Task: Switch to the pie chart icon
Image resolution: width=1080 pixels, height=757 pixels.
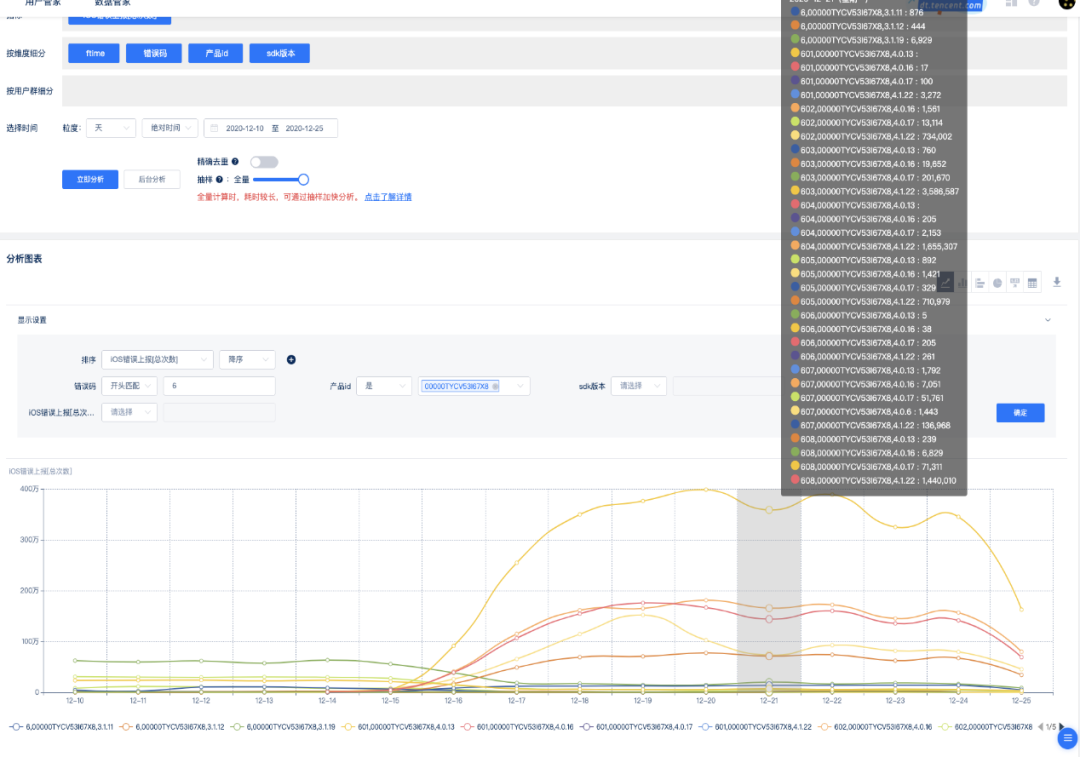Action: pyautogui.click(x=997, y=282)
